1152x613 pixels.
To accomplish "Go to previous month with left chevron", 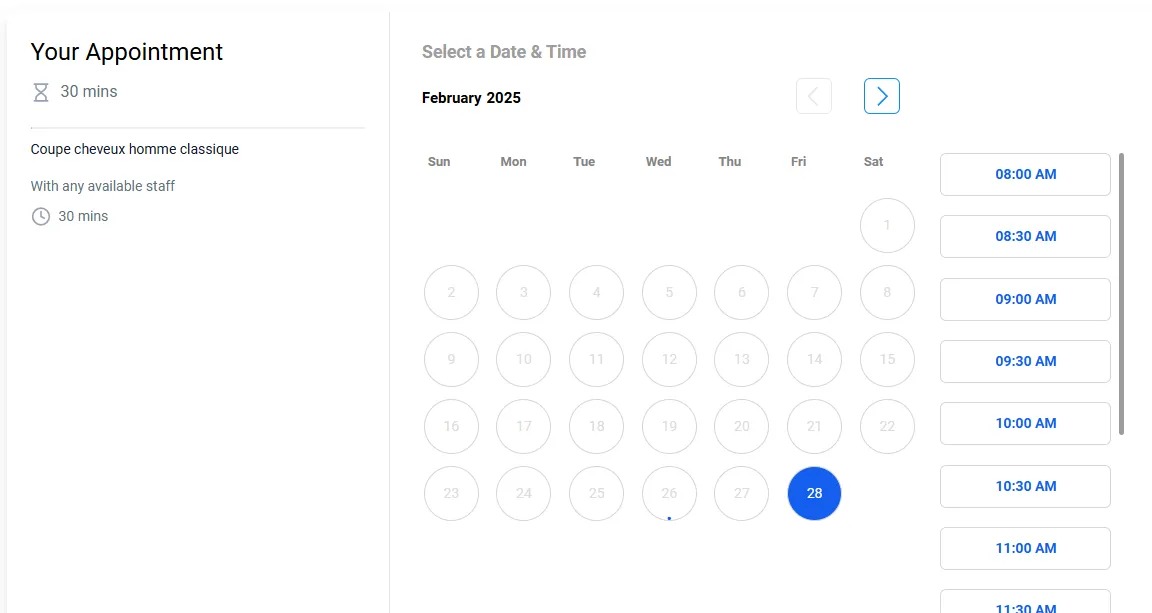I will pos(814,96).
